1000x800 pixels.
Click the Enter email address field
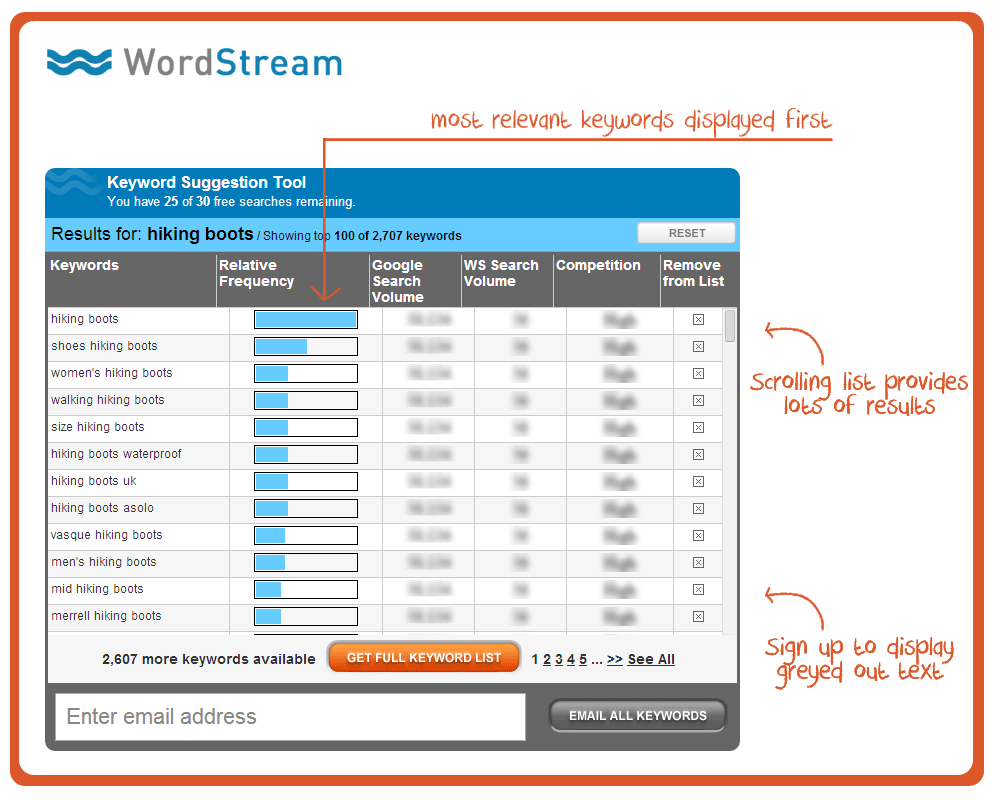[290, 717]
